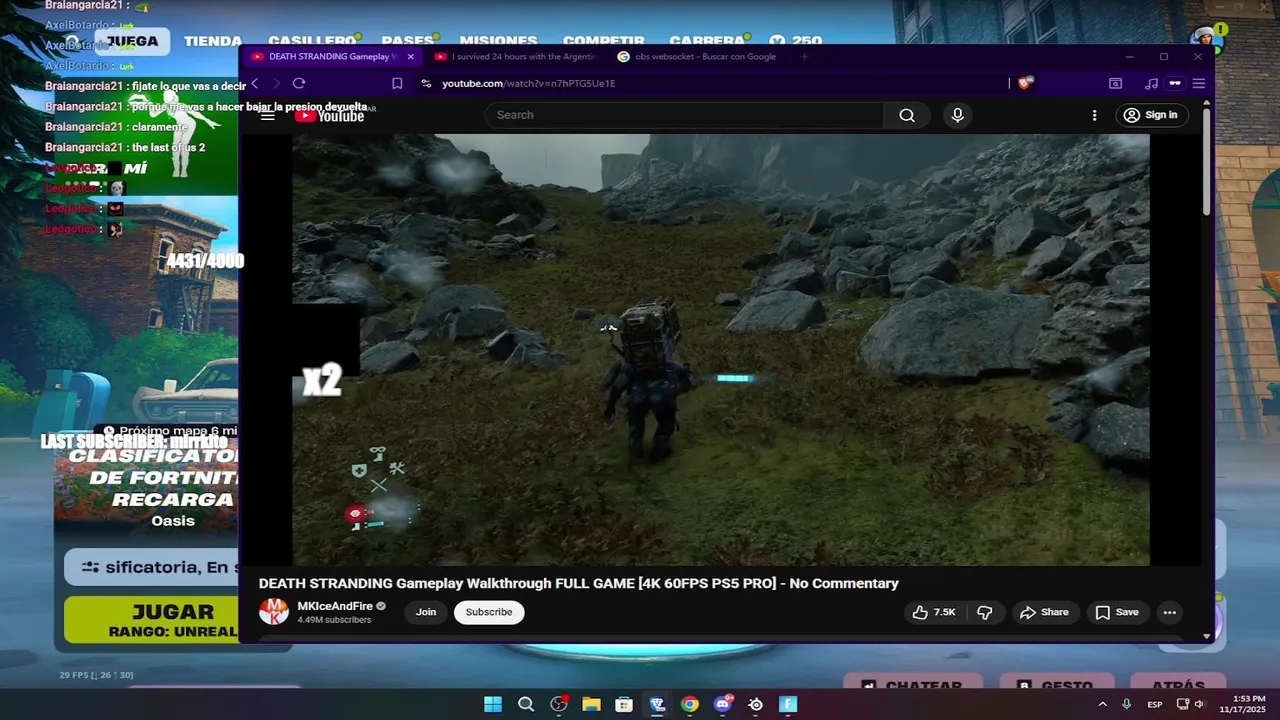Click the taskbar microphone tray icon
This screenshot has width=1280, height=720.
pyautogui.click(x=1127, y=704)
